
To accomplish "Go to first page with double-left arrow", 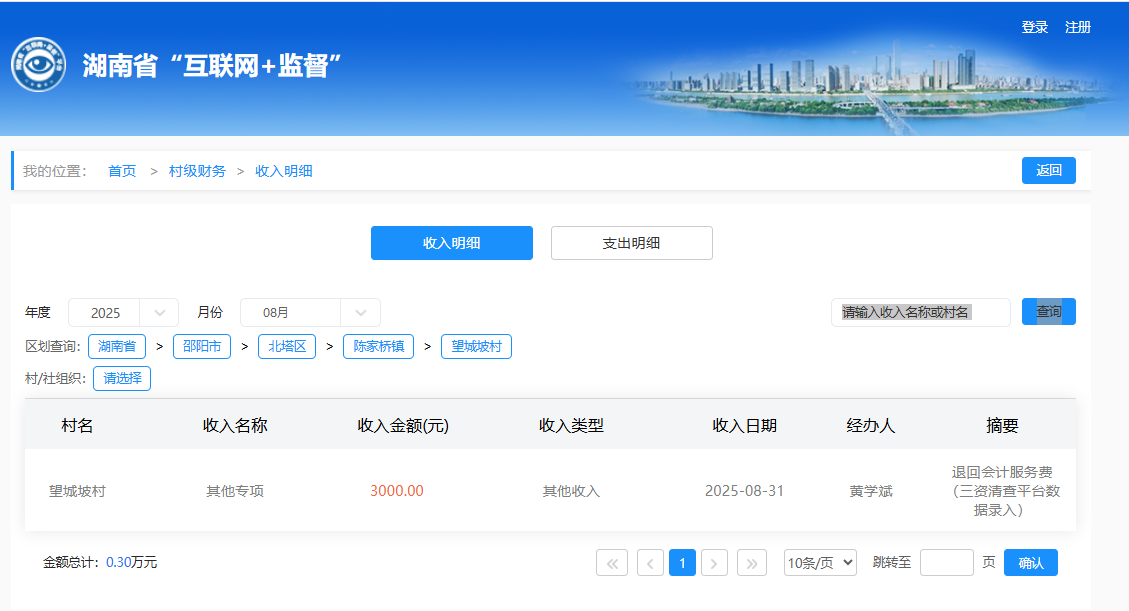I will [x=612, y=563].
